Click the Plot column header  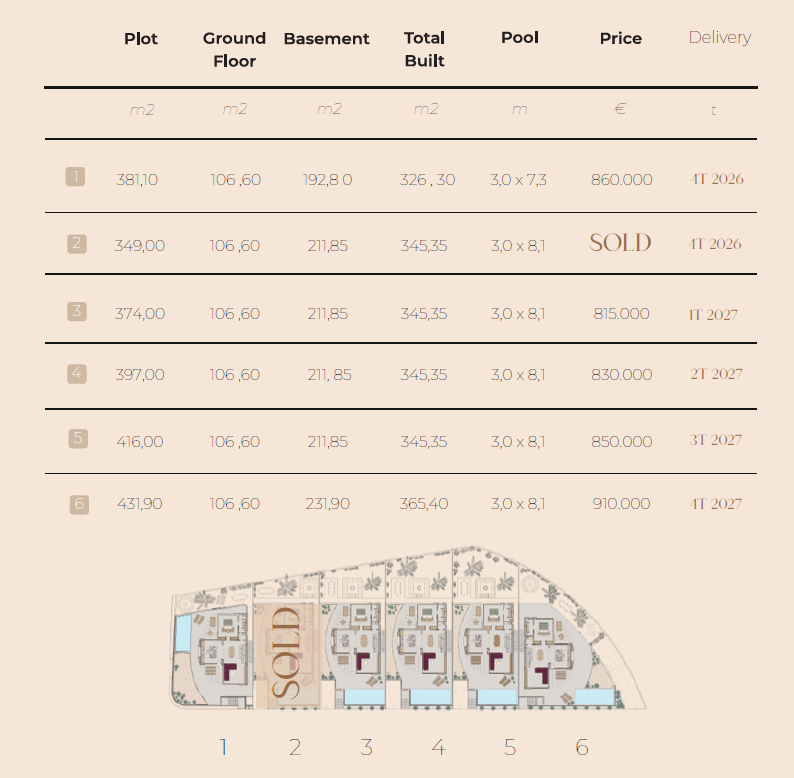[x=141, y=39]
